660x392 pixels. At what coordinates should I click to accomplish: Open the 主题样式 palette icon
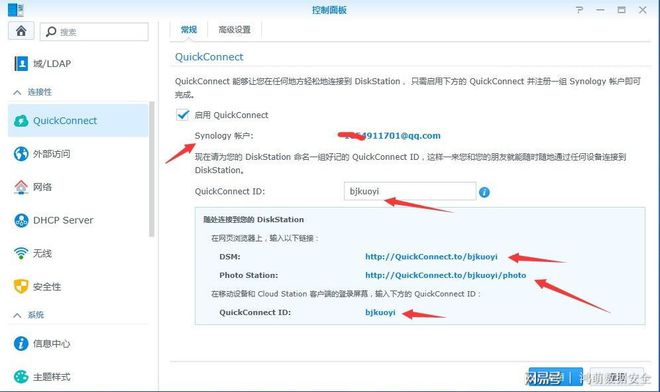point(21,377)
